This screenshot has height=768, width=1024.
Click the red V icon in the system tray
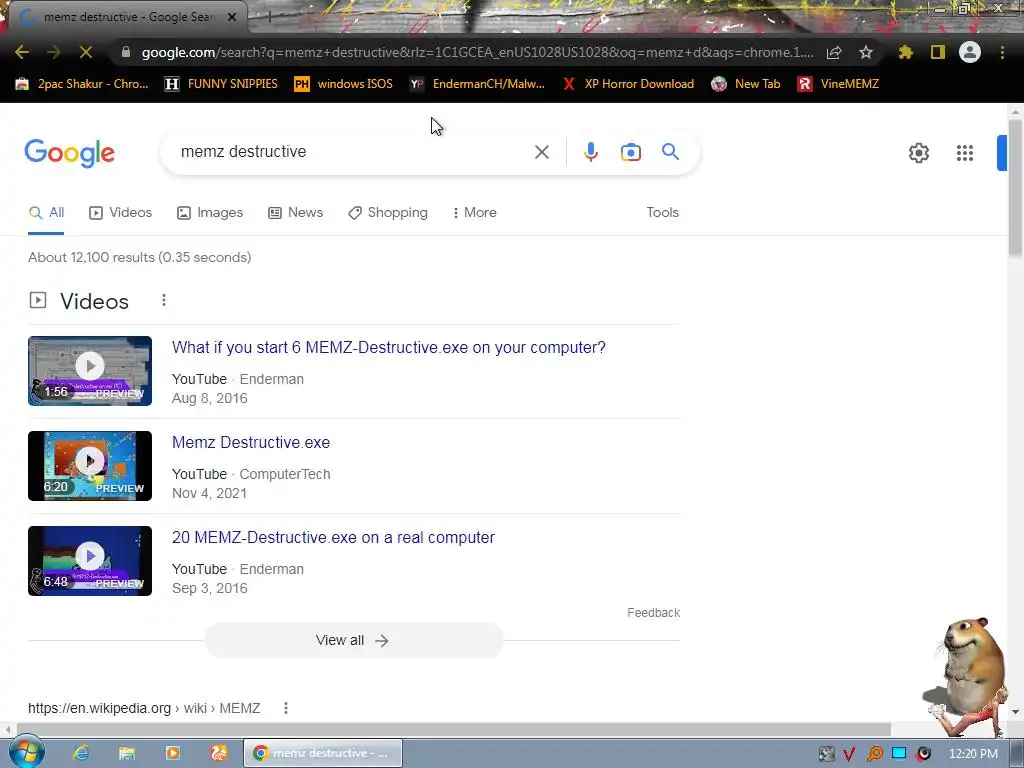(849, 754)
